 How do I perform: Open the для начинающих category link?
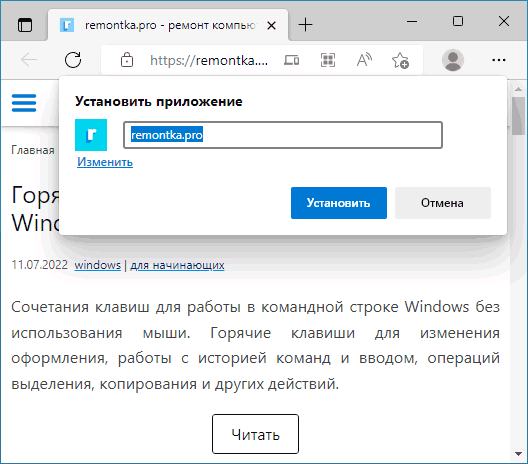point(177,265)
